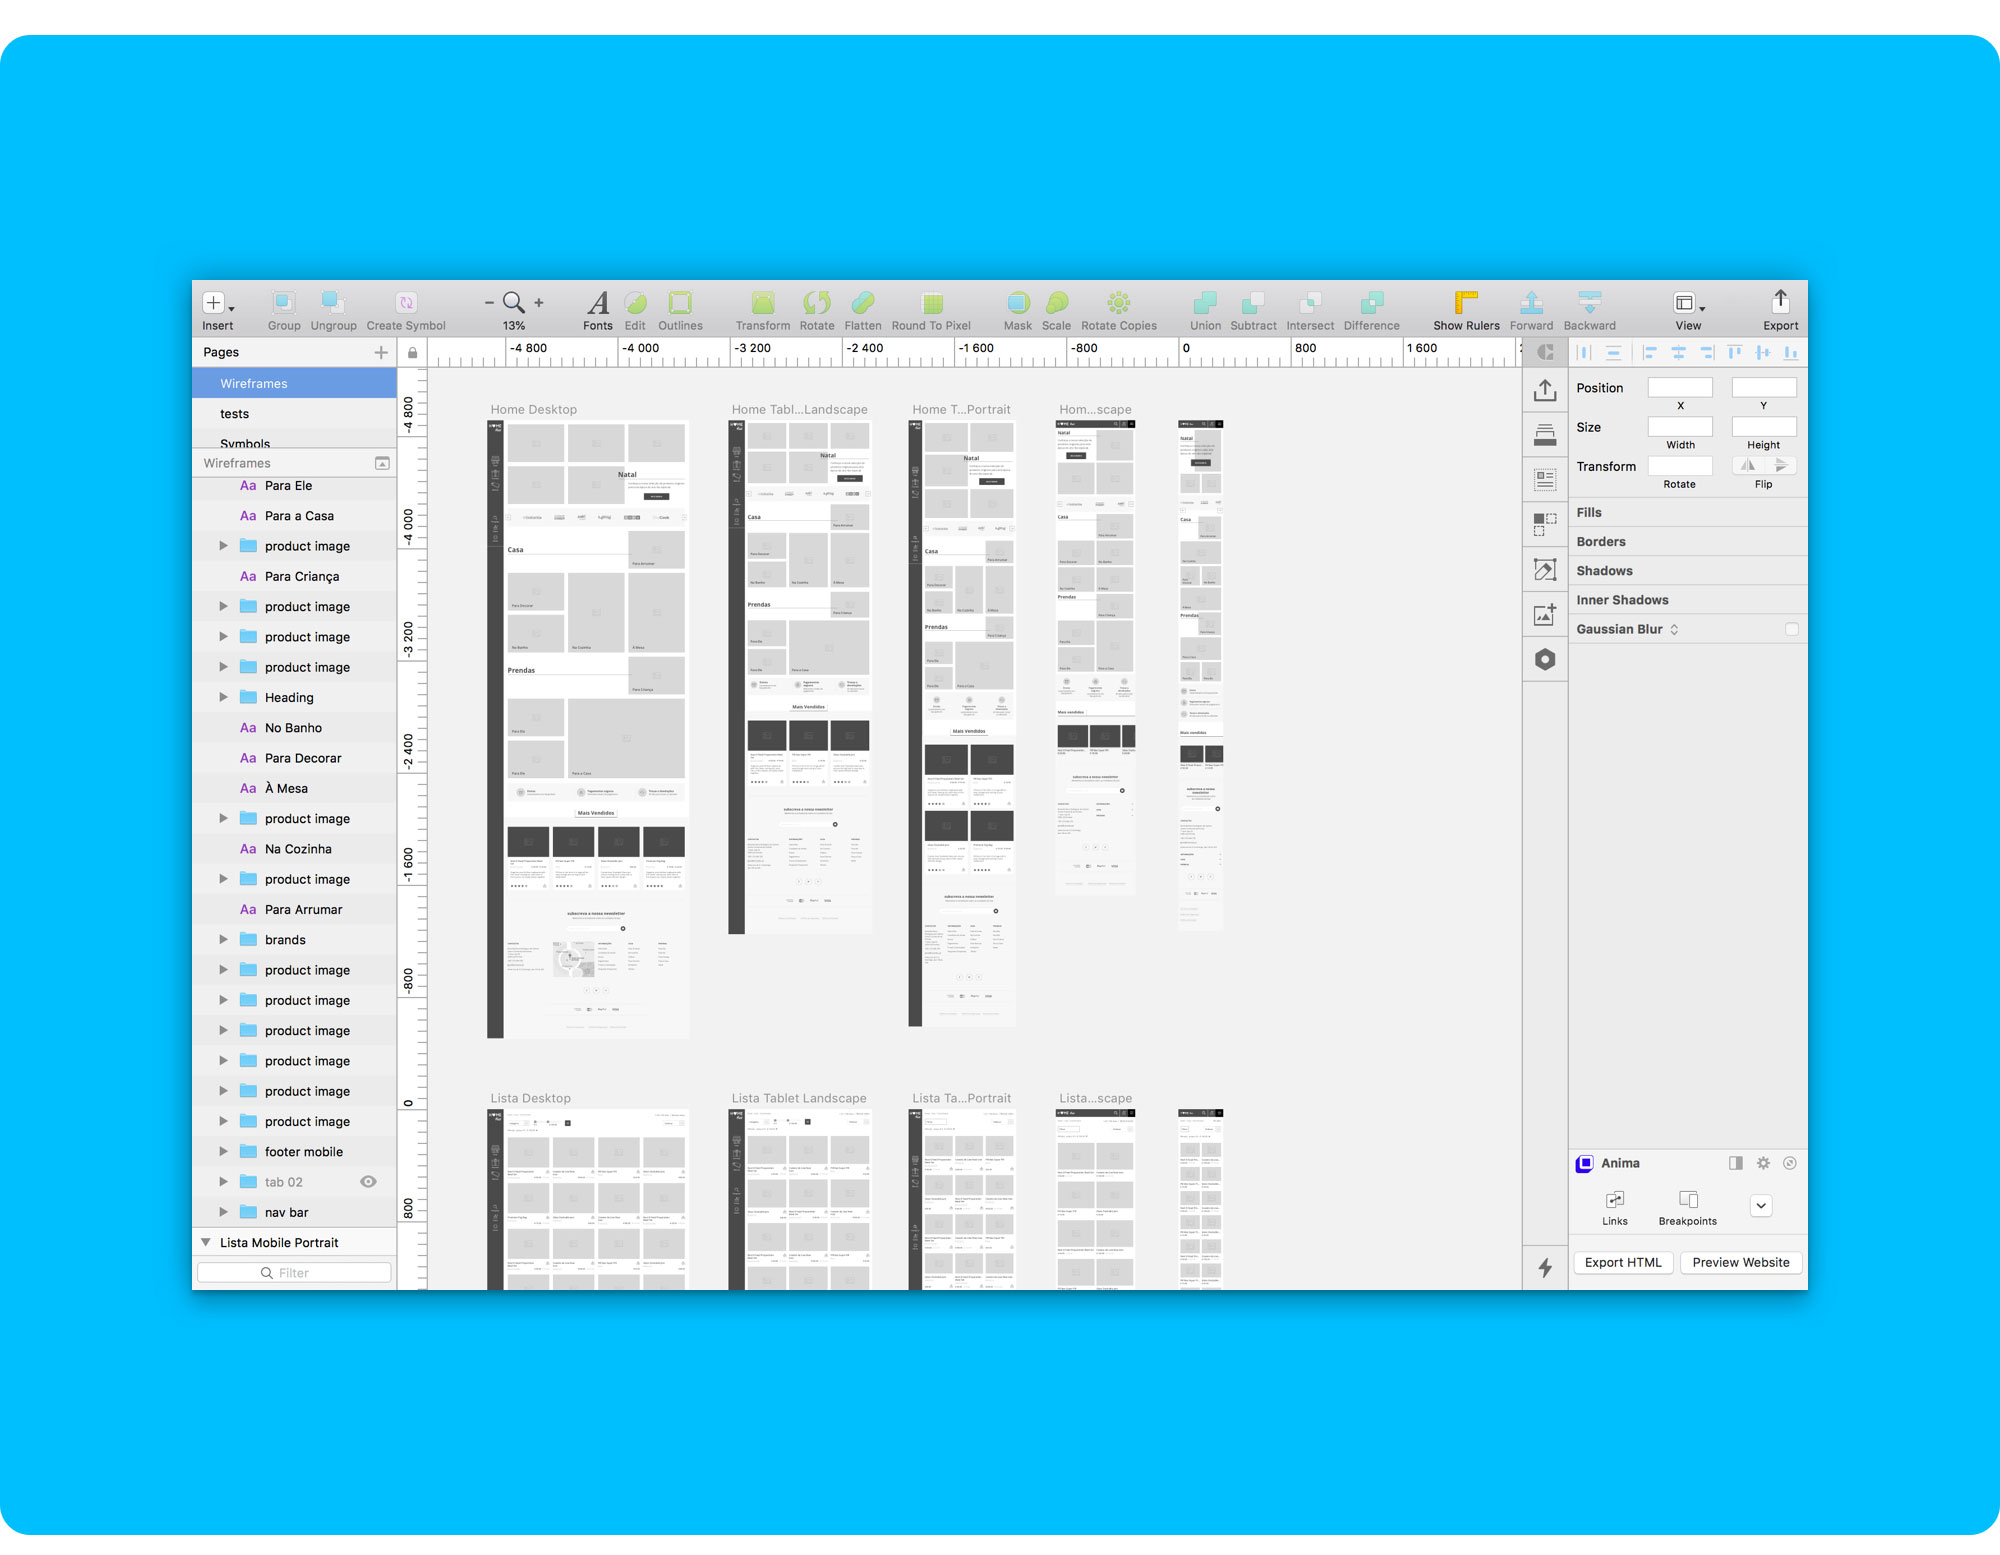Open the Anima panel dropdown chevron
The width and height of the screenshot is (2000, 1555).
pos(1761,1206)
